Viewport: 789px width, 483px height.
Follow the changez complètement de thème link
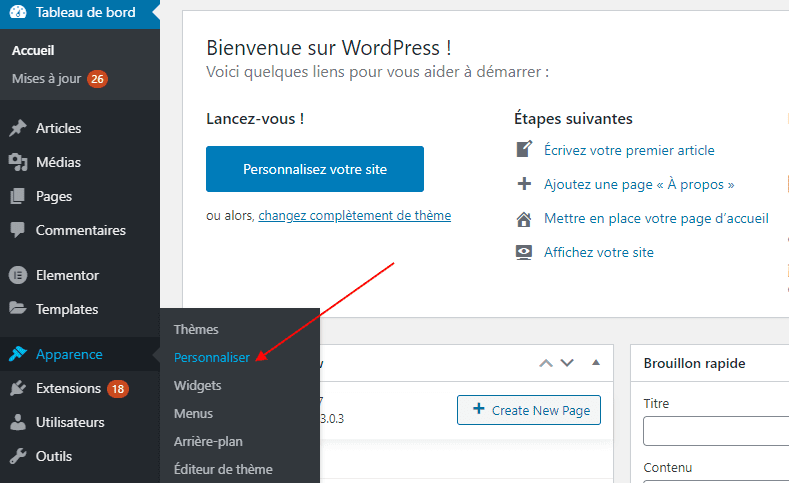click(x=355, y=215)
